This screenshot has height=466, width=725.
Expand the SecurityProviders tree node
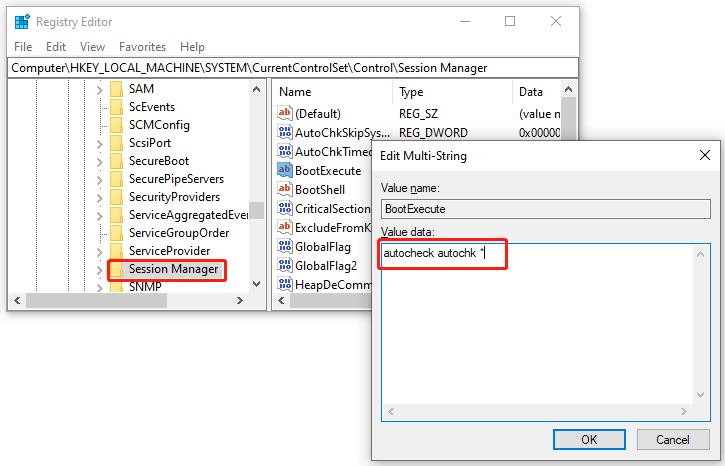[x=100, y=197]
